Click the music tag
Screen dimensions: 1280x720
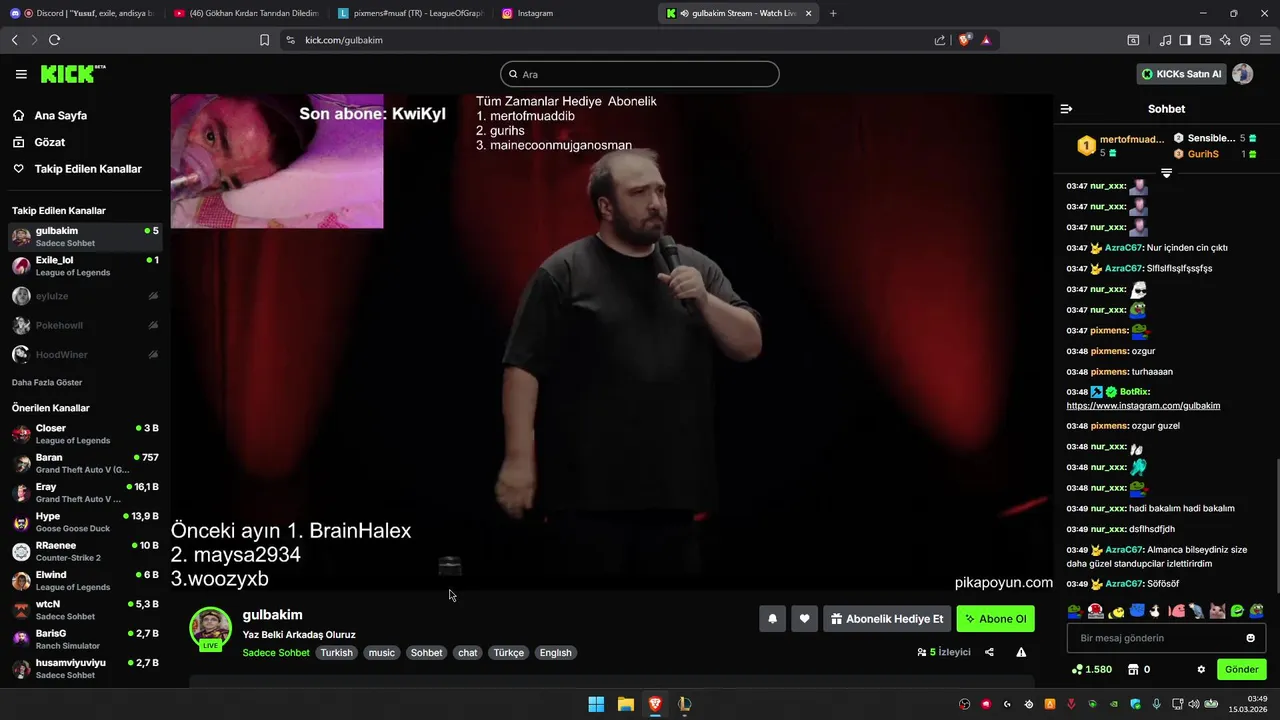click(381, 653)
